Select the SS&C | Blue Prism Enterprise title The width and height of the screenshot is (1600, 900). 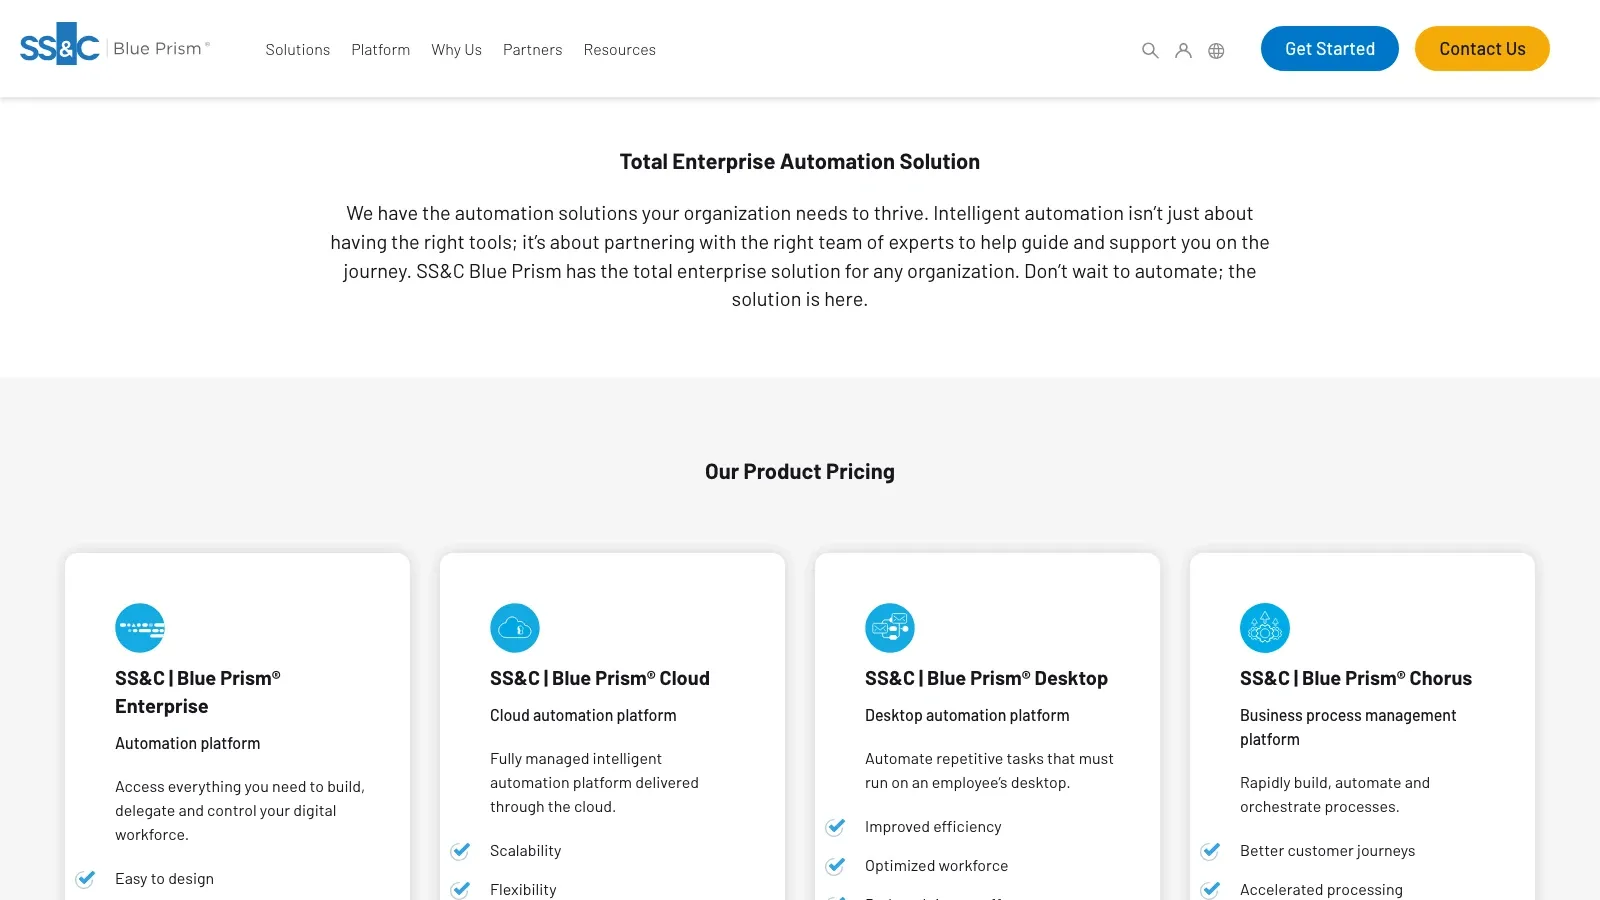point(198,692)
